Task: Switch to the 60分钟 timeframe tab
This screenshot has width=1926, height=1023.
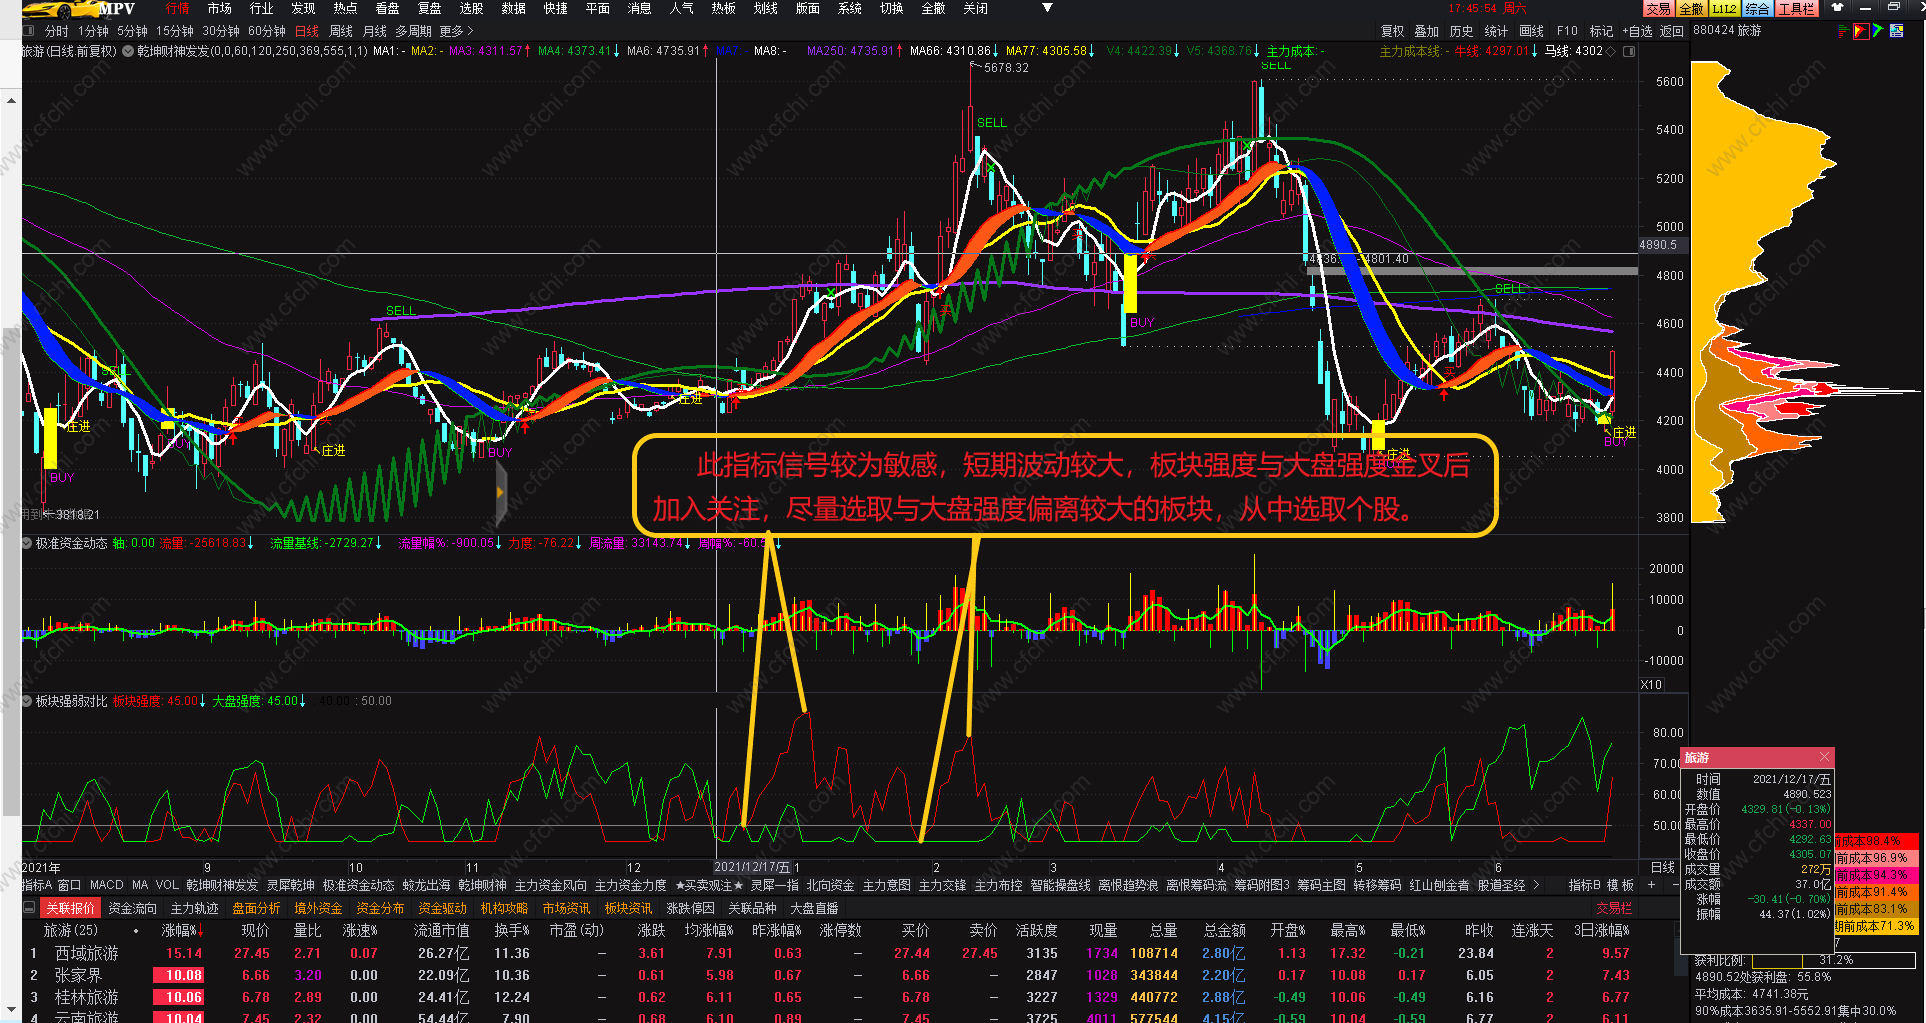Action: 267,31
